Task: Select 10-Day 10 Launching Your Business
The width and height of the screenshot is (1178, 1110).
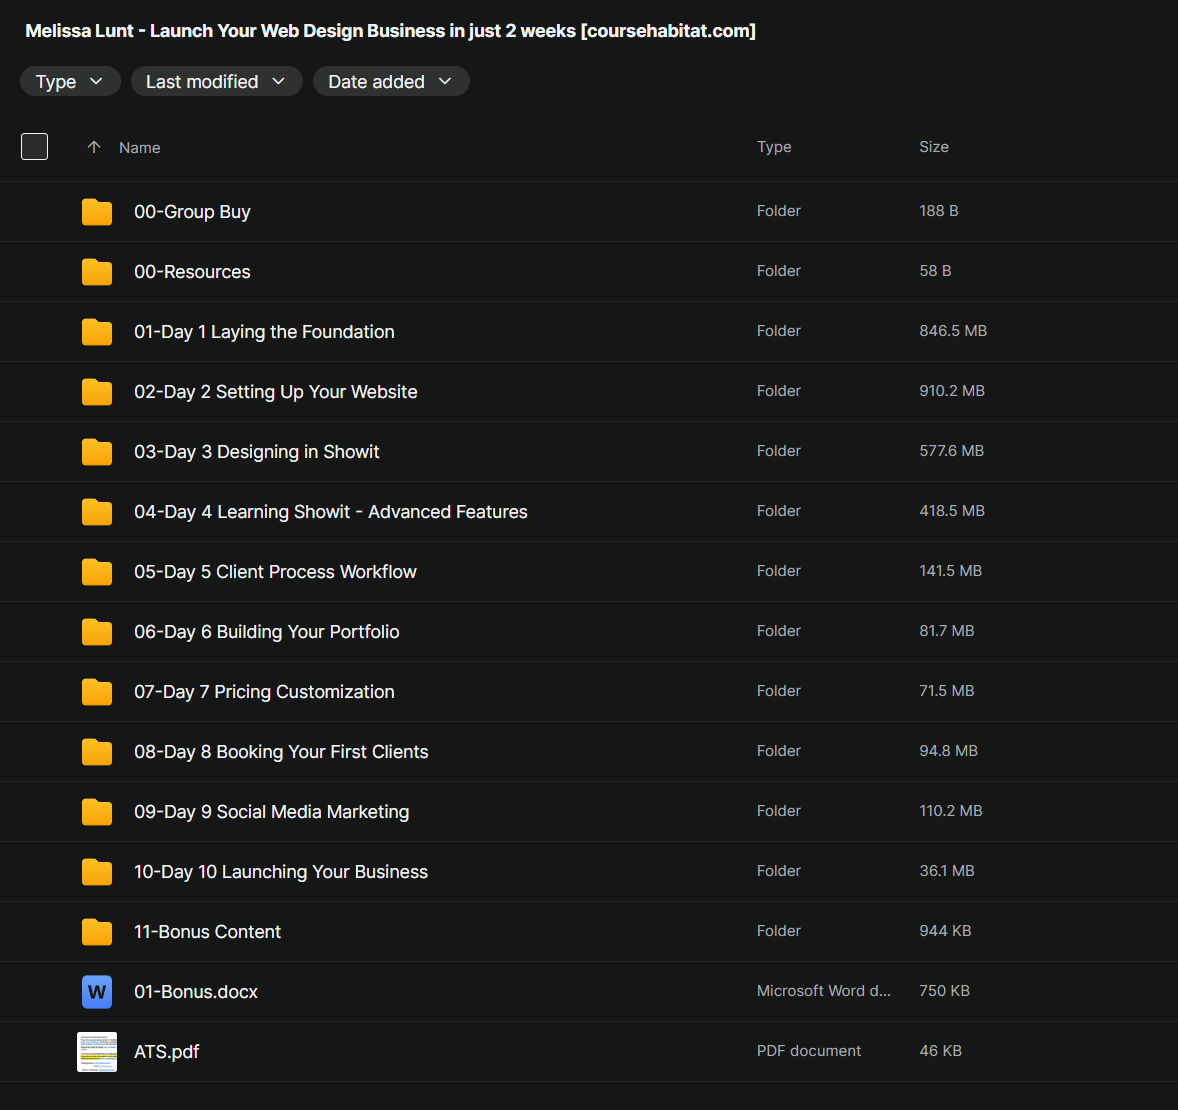Action: click(281, 872)
